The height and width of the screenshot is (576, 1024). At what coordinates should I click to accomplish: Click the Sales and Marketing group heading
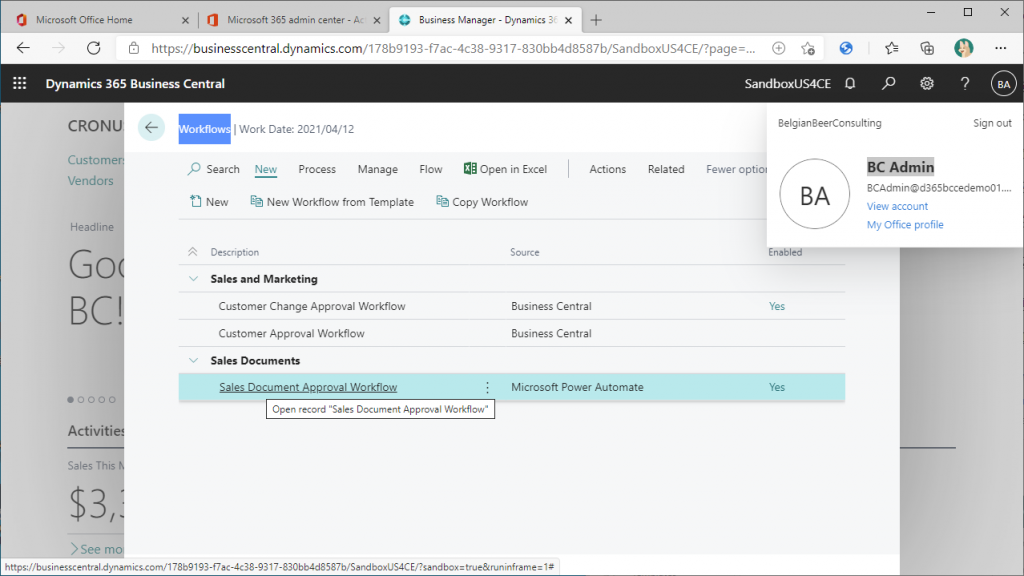click(264, 279)
